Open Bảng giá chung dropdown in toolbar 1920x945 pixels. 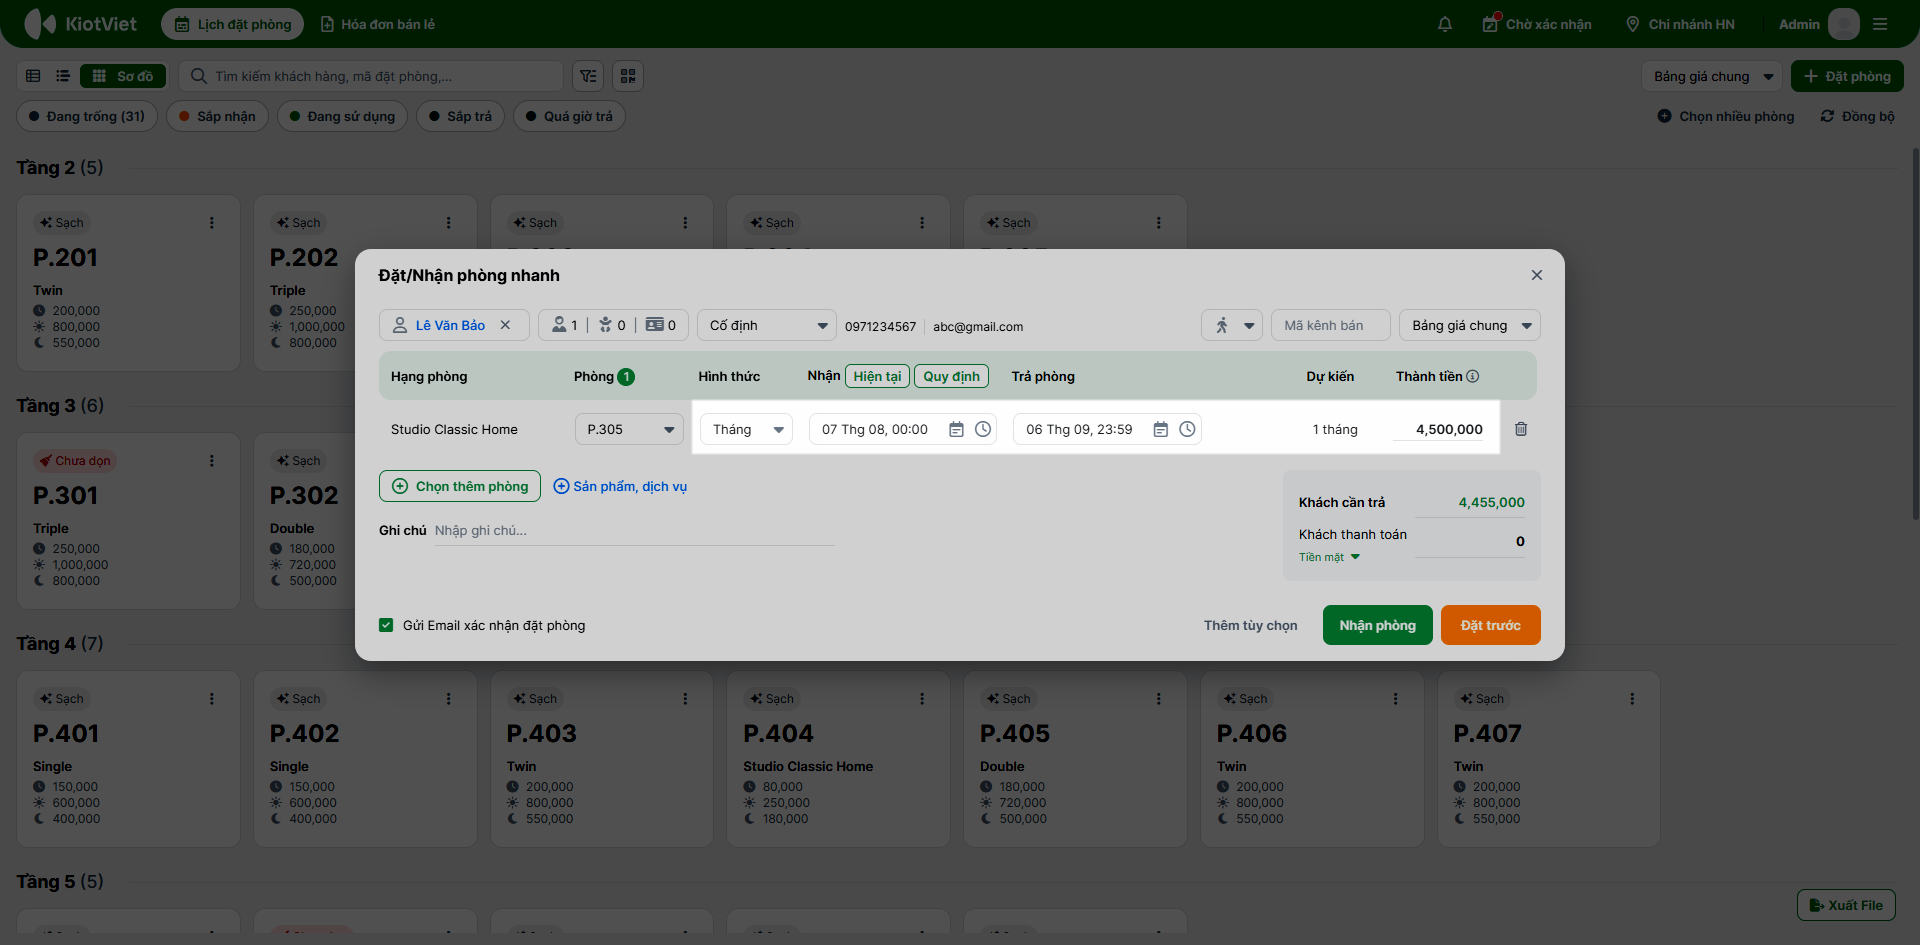tap(1712, 76)
